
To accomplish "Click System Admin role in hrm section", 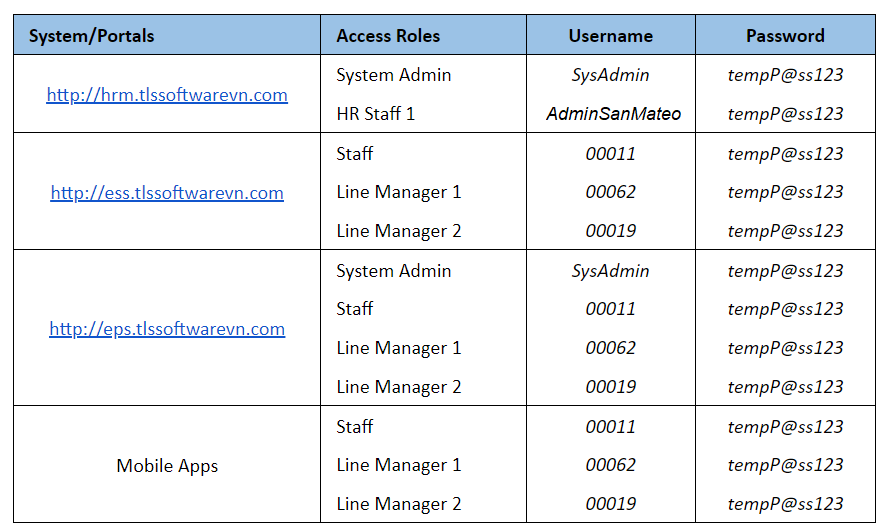I will coord(394,75).
